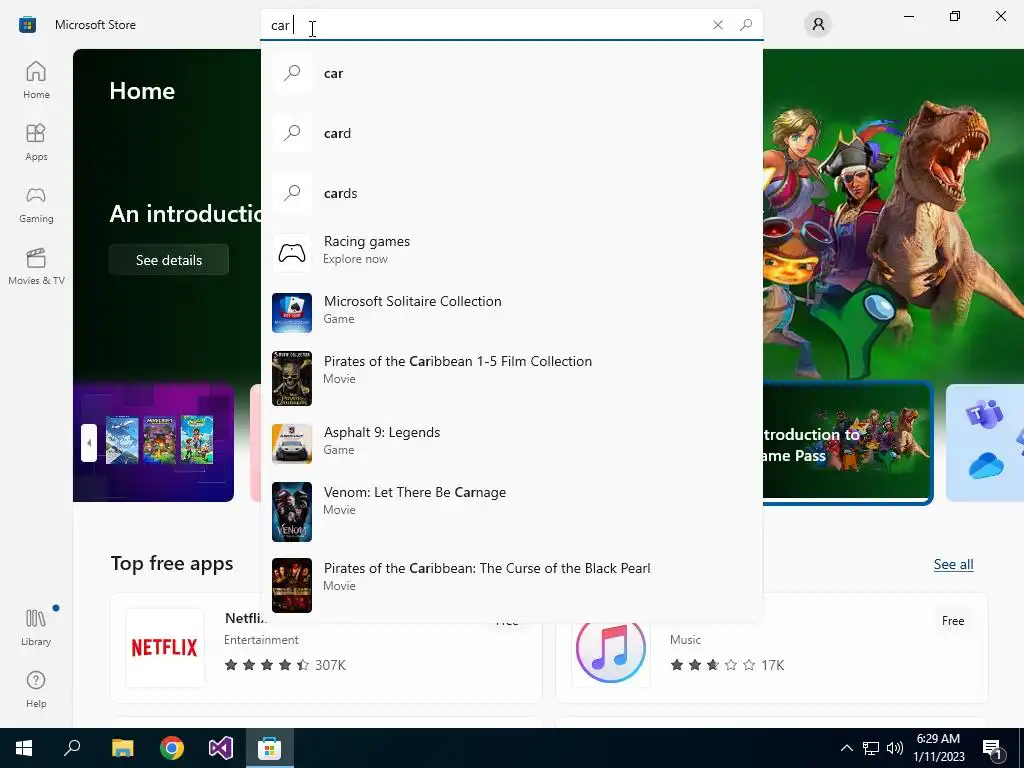Screen dimensions: 1024x768
Task: Open the Gaming section in sidebar
Action: (x=36, y=204)
